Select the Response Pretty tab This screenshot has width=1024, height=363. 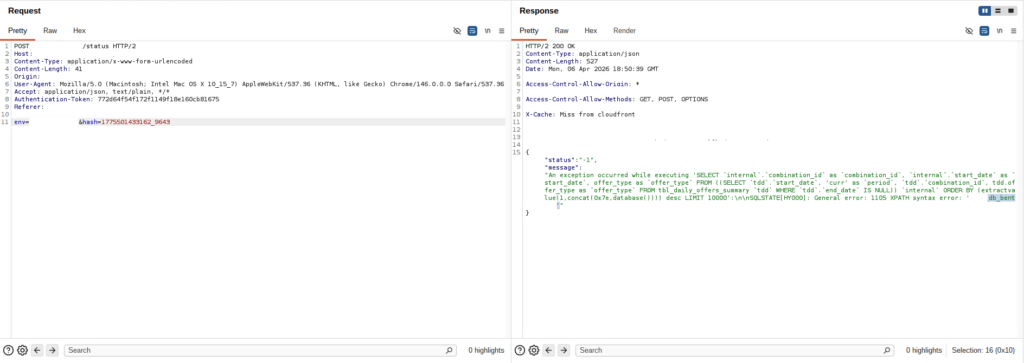point(529,31)
